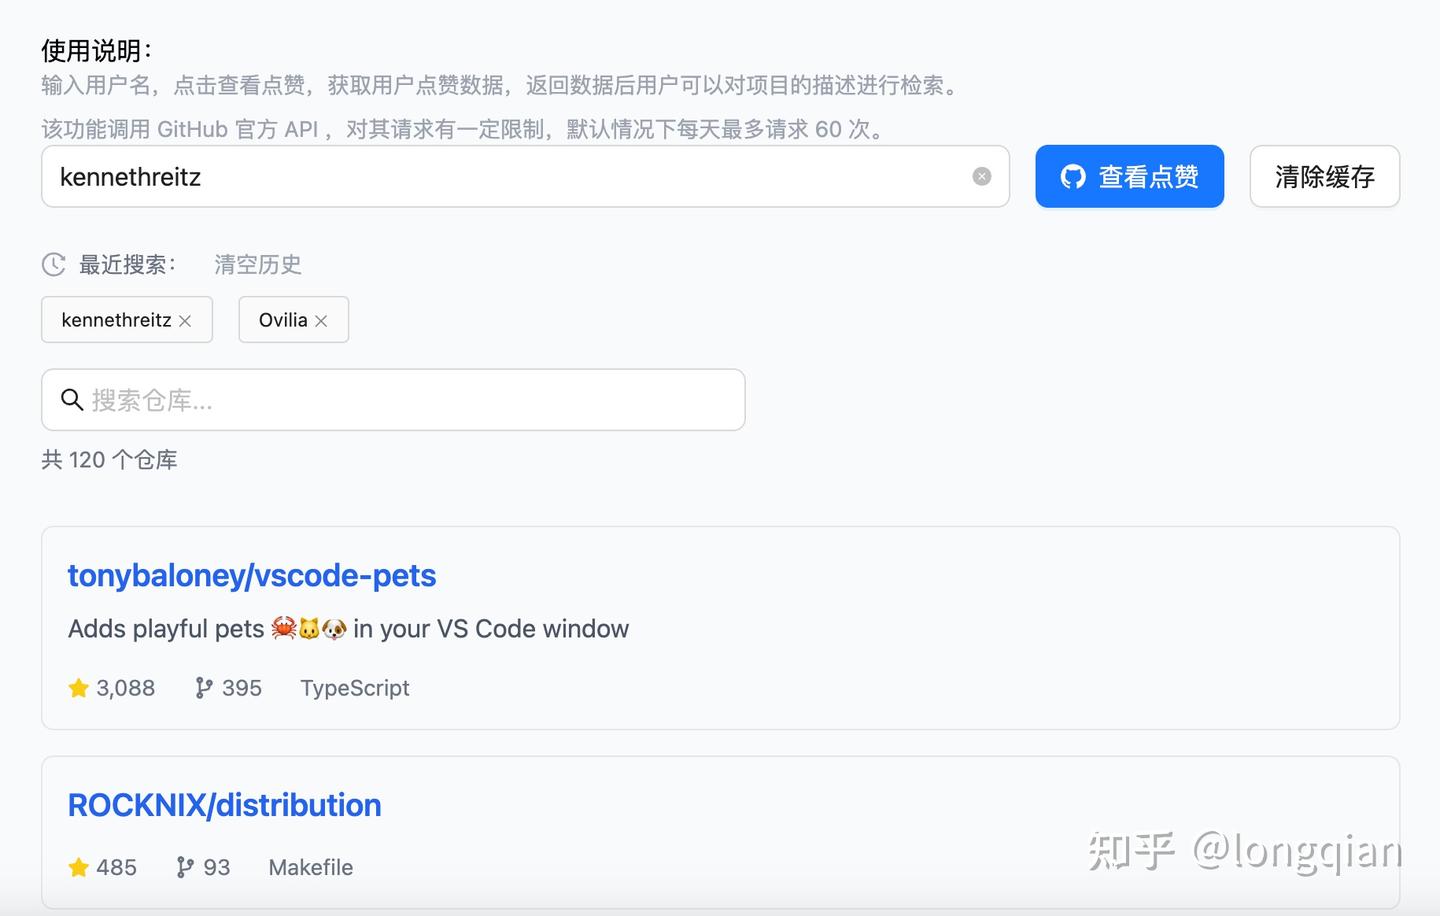Open the ROCKNIX/distribution repository link
The image size is (1440, 916).
tap(225, 805)
